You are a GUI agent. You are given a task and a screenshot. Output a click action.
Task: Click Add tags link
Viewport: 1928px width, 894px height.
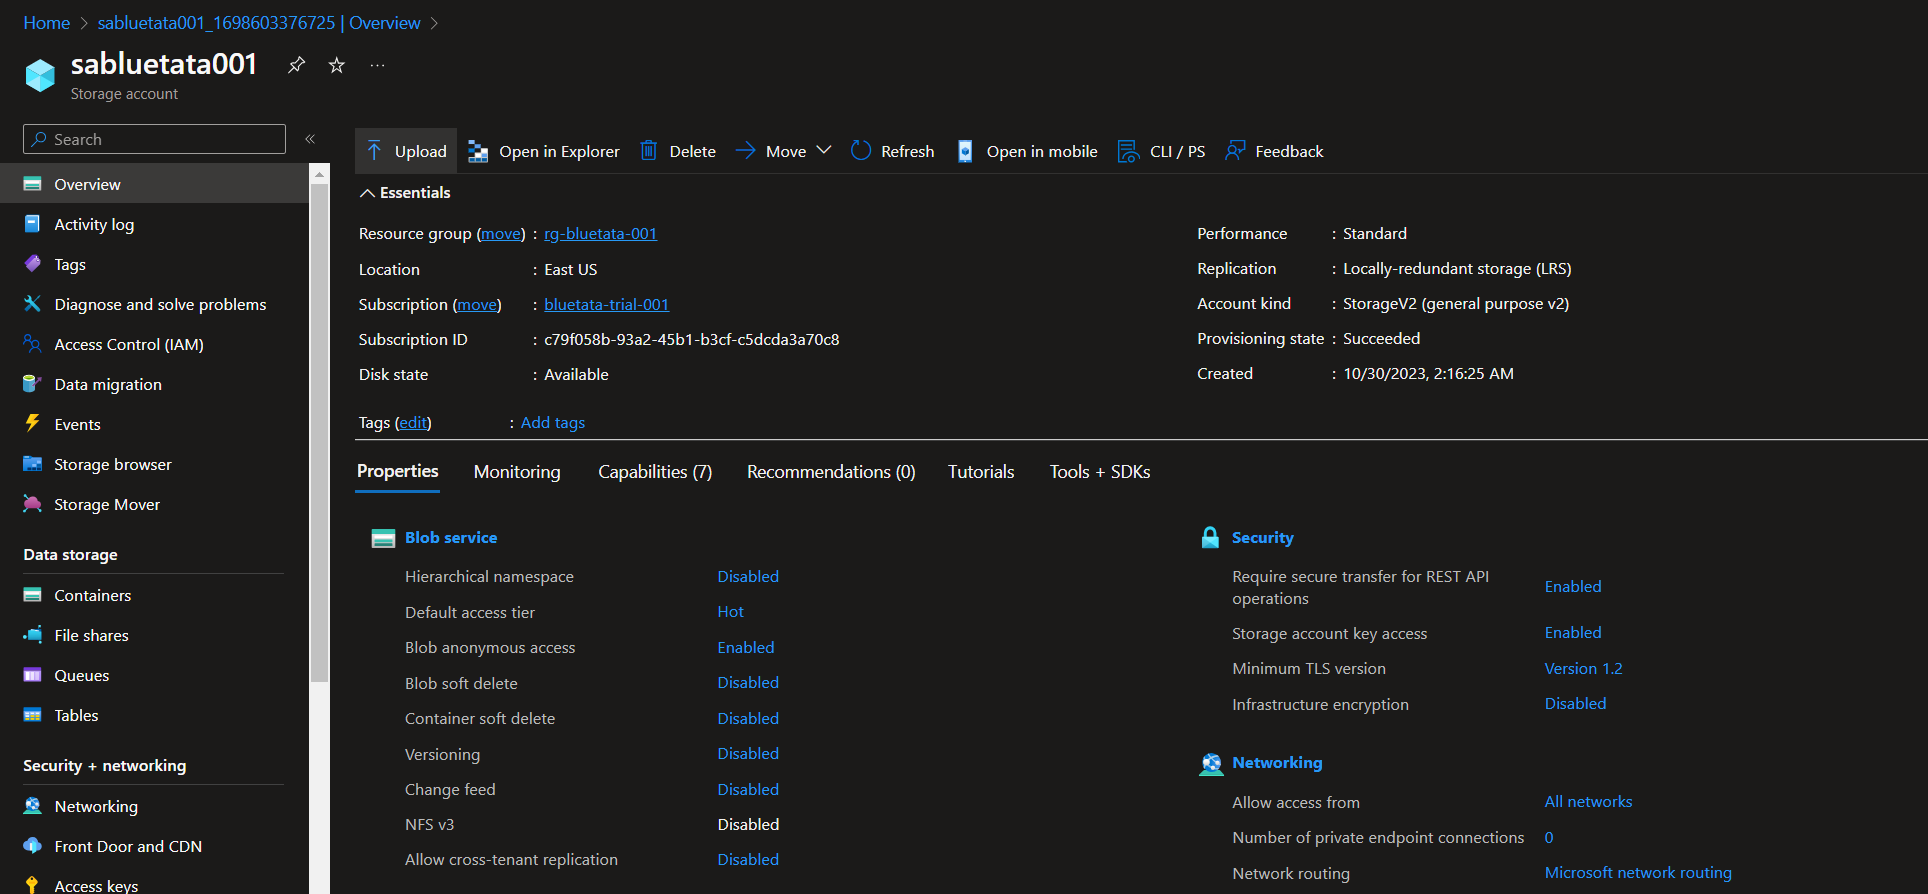[553, 423]
